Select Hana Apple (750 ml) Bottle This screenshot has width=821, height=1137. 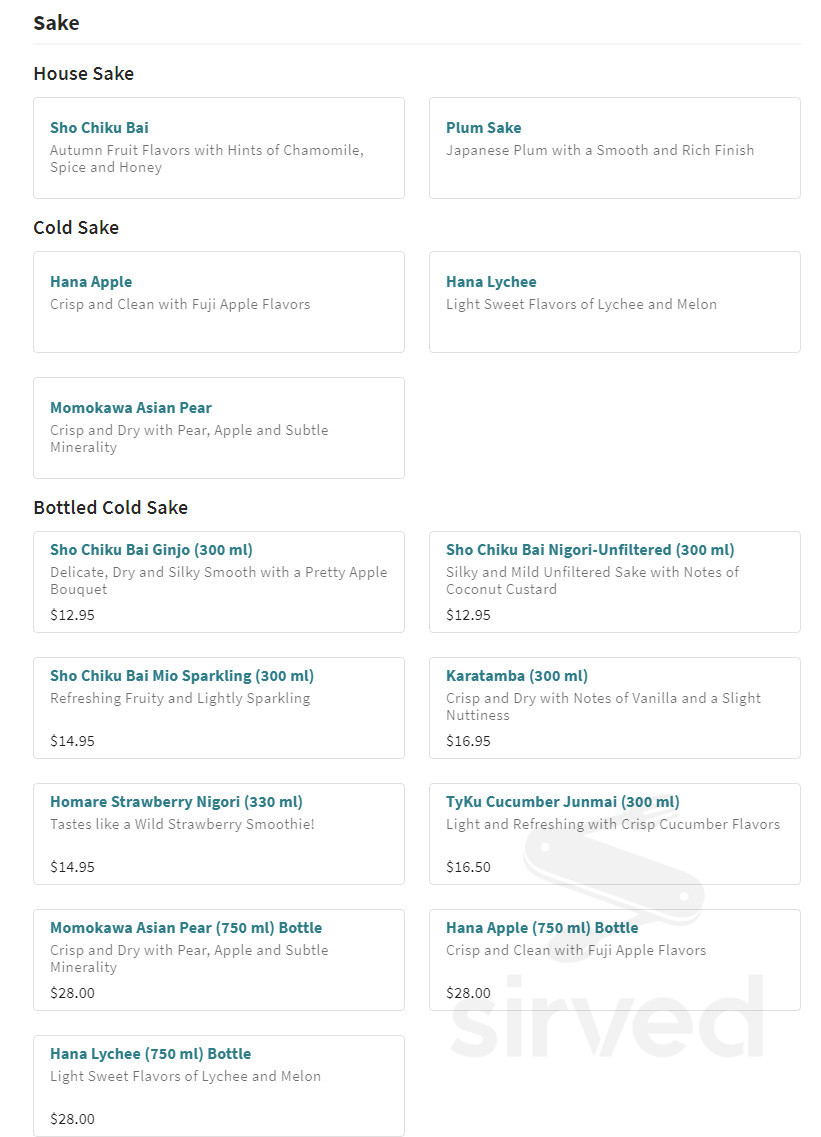(x=542, y=928)
